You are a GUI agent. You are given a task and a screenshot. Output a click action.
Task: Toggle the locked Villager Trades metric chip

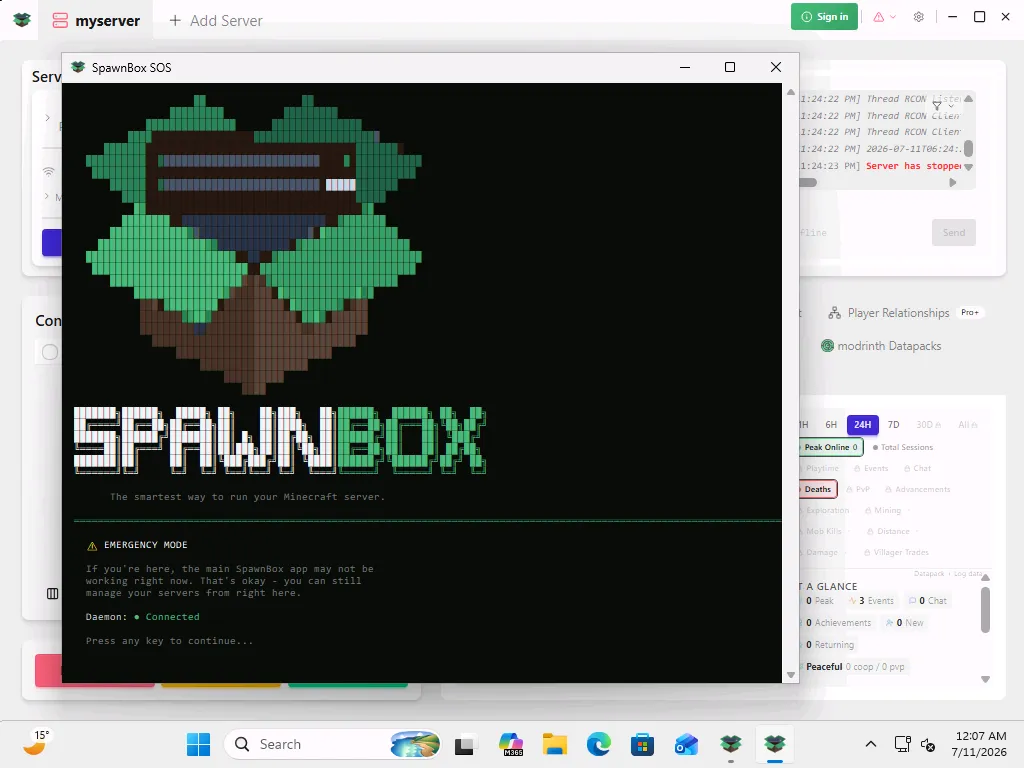tap(895, 552)
